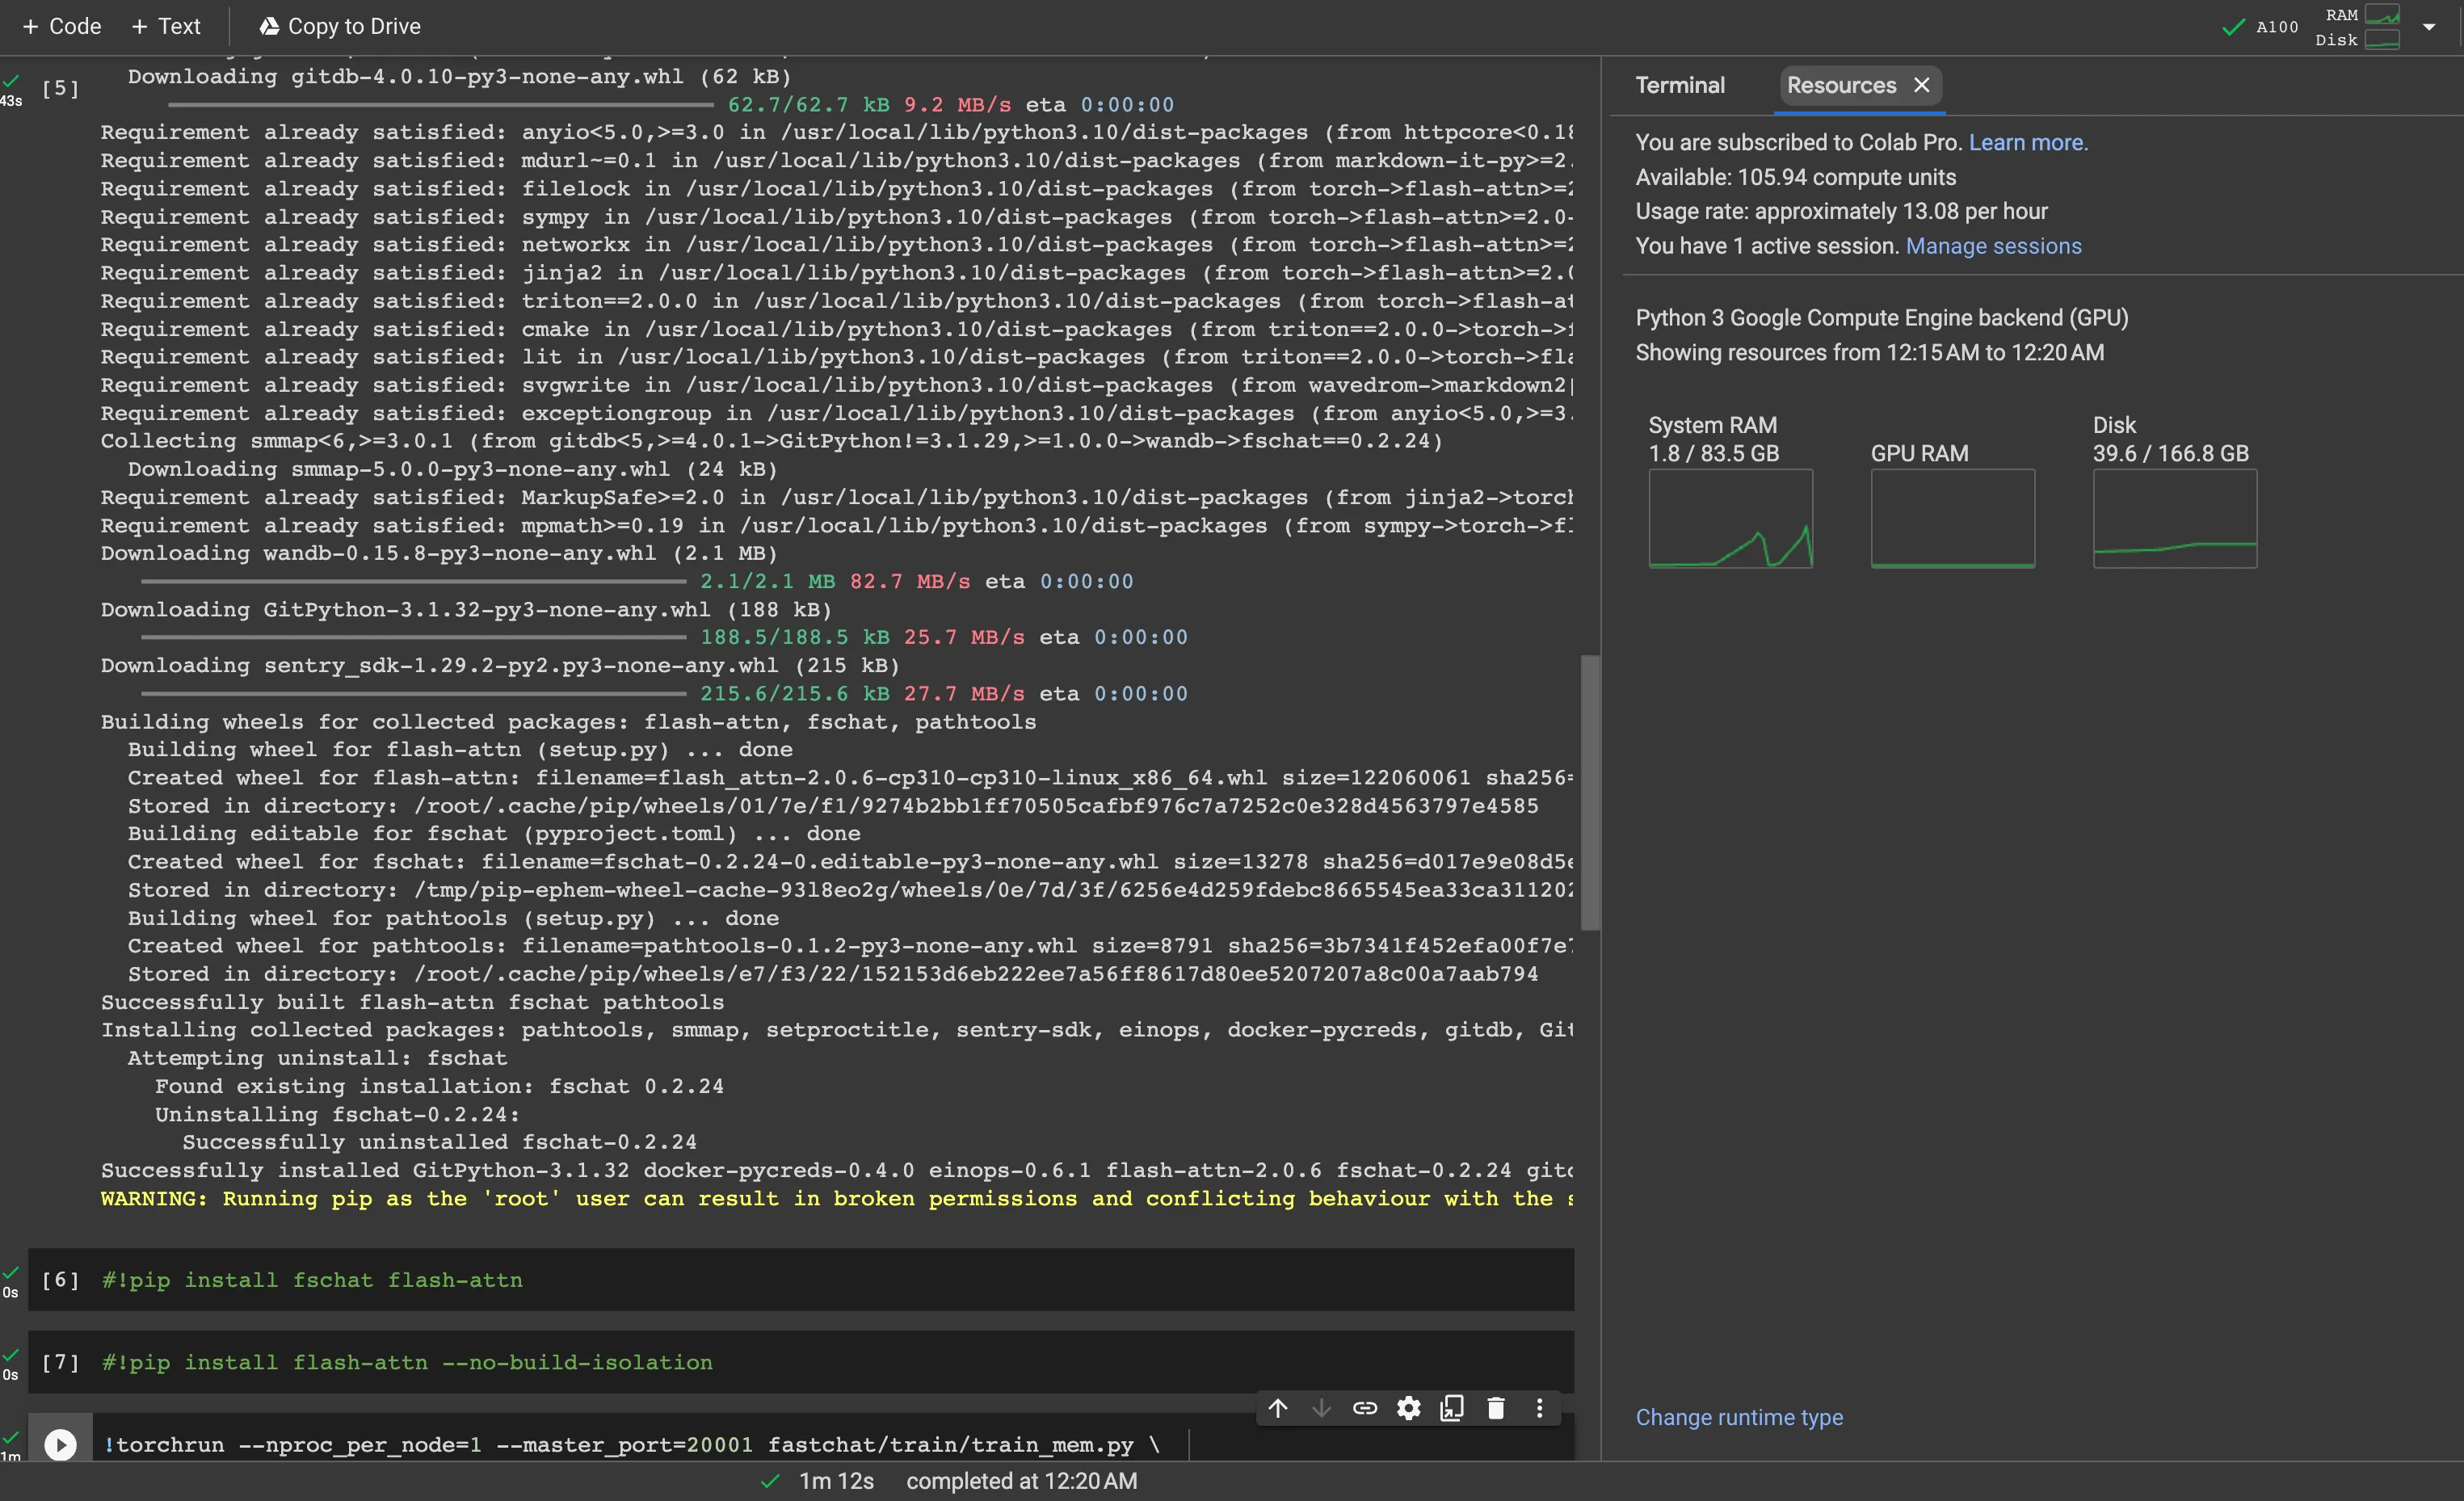Click Copy to Drive button

[x=340, y=27]
